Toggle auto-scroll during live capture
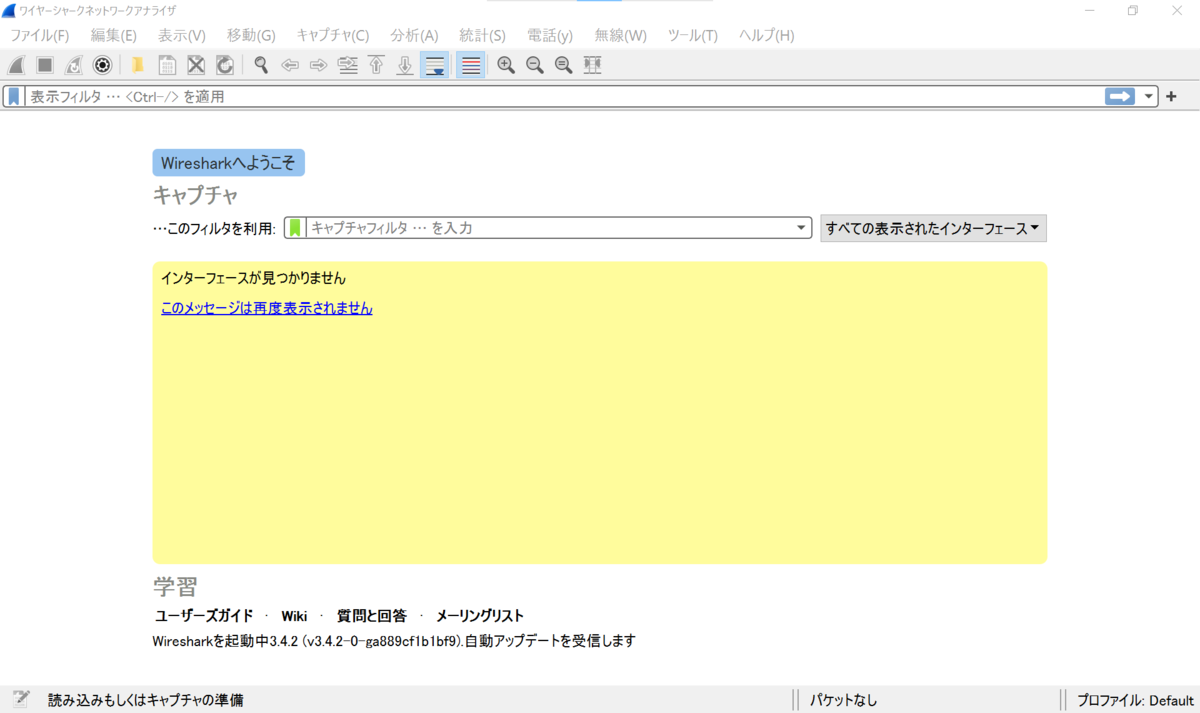The height and width of the screenshot is (713, 1200). [435, 65]
